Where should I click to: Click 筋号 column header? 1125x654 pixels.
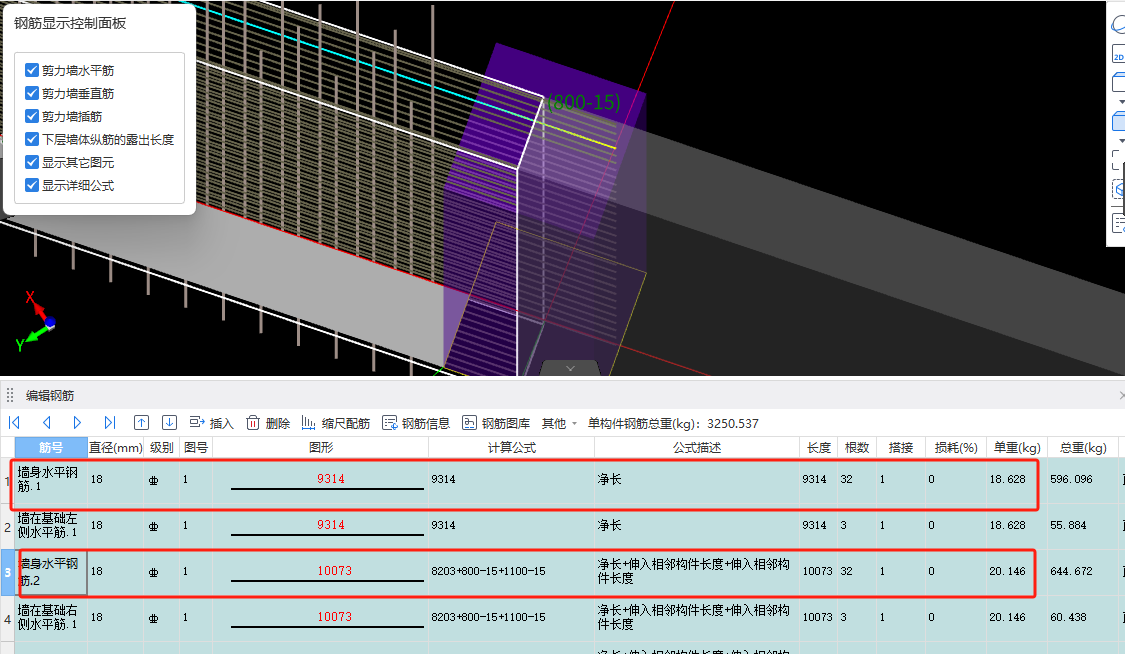[x=51, y=447]
